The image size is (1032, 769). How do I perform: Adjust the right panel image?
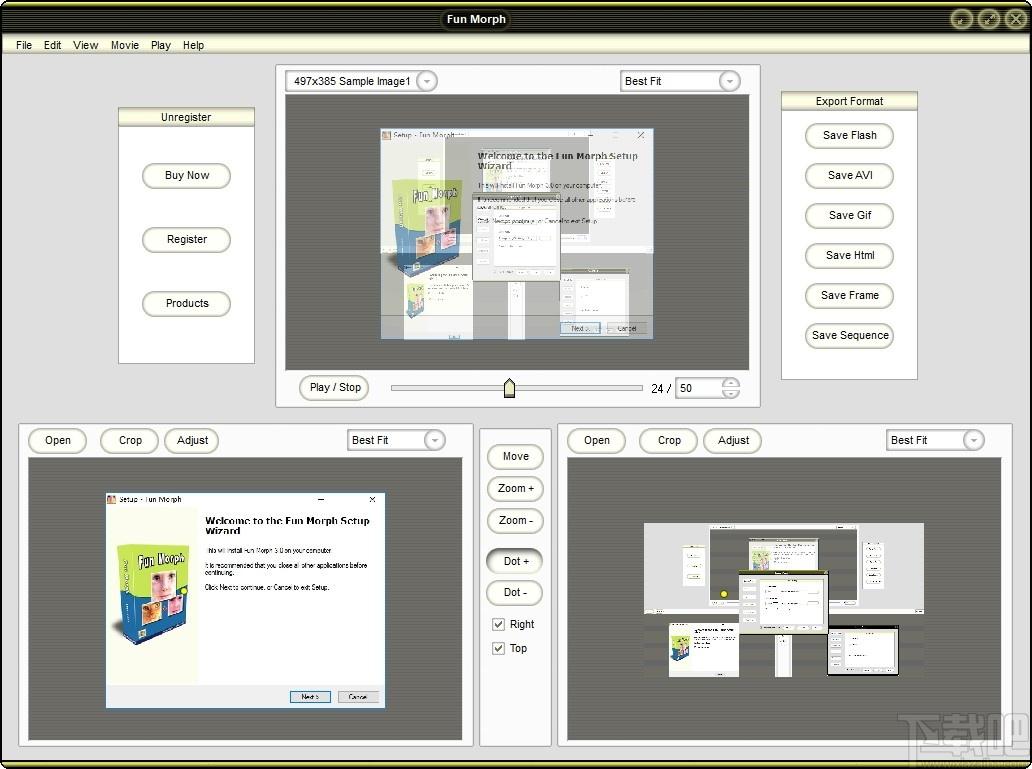point(733,440)
